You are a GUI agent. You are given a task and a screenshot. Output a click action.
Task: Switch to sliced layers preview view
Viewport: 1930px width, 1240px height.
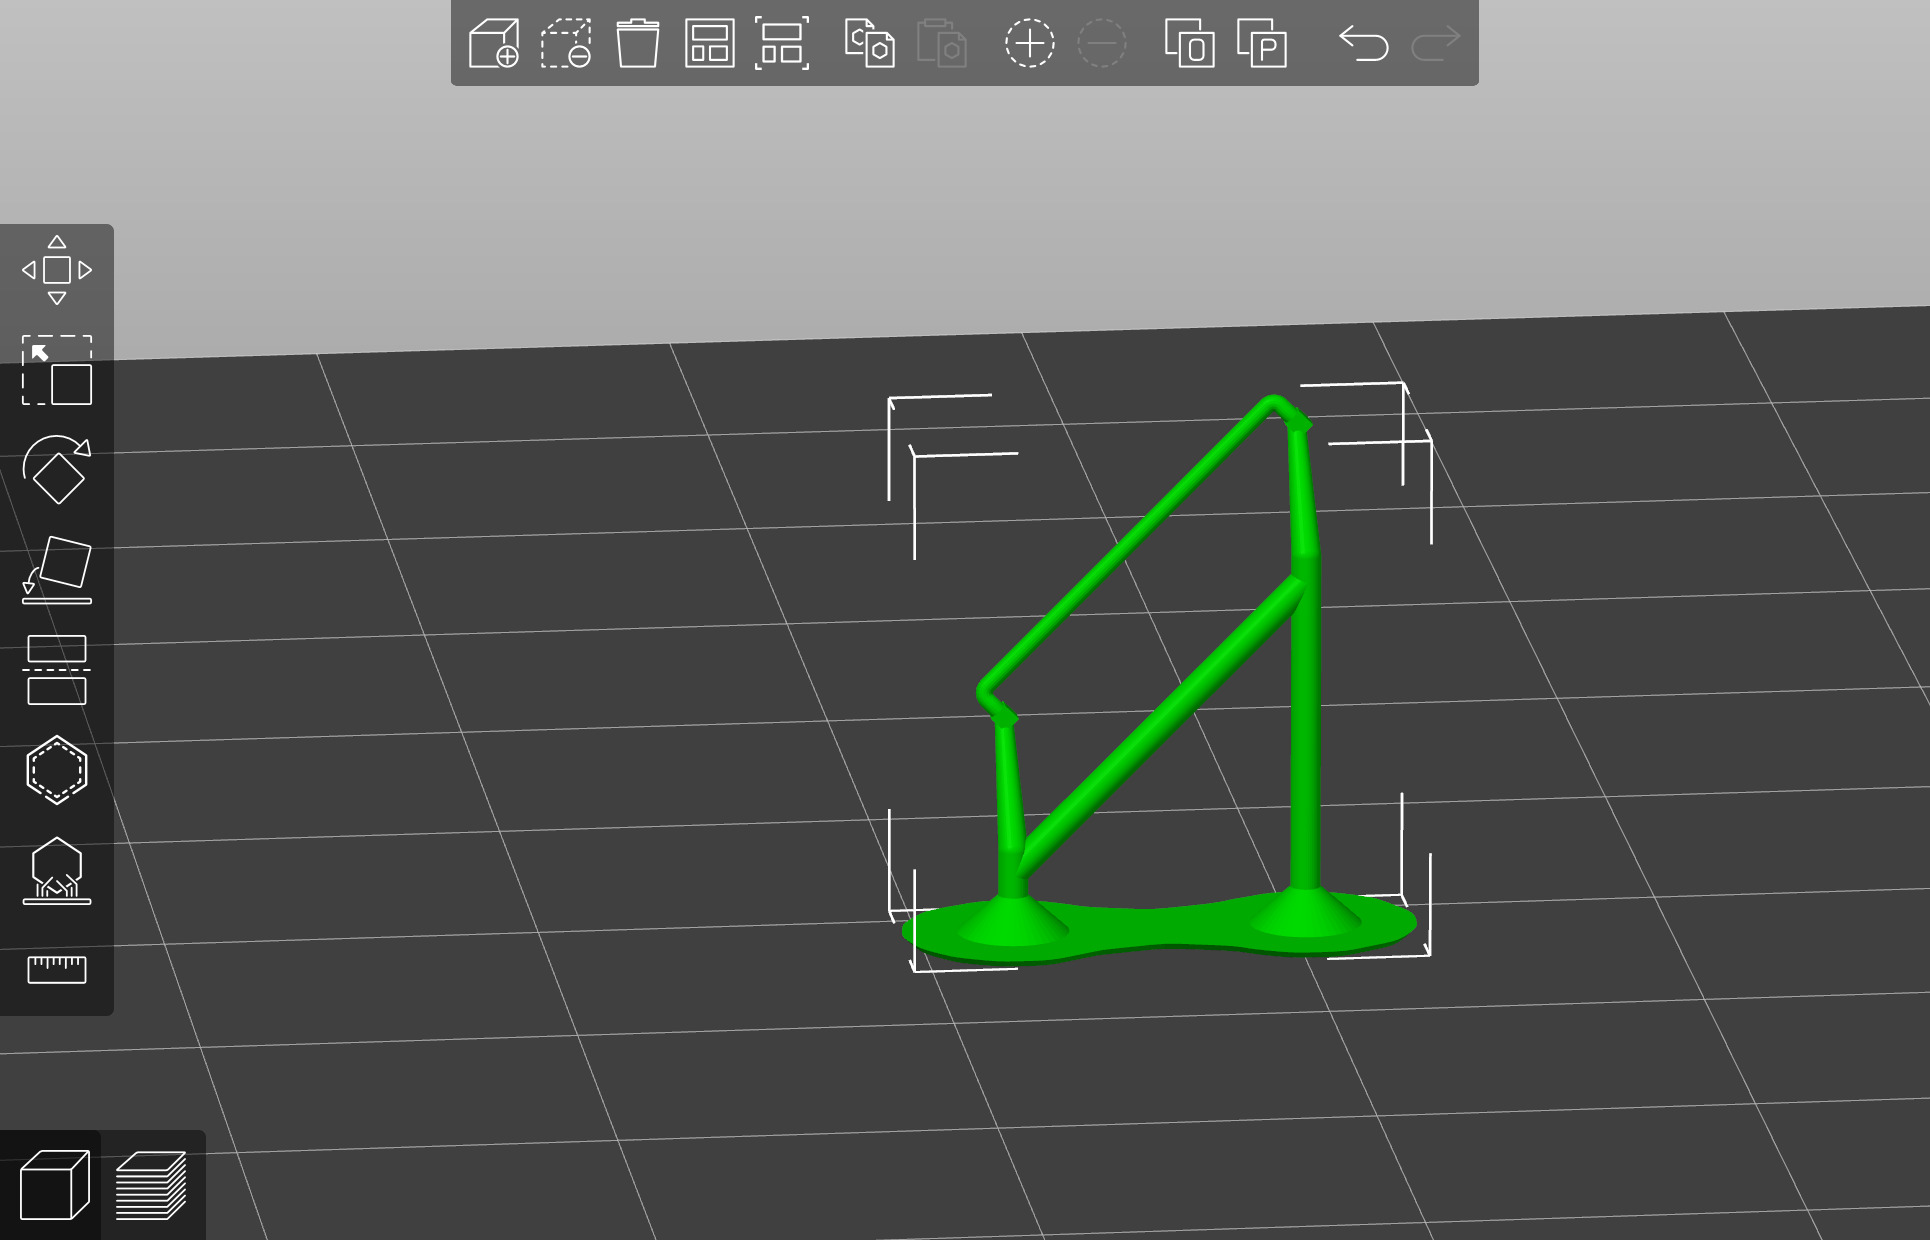click(x=151, y=1186)
